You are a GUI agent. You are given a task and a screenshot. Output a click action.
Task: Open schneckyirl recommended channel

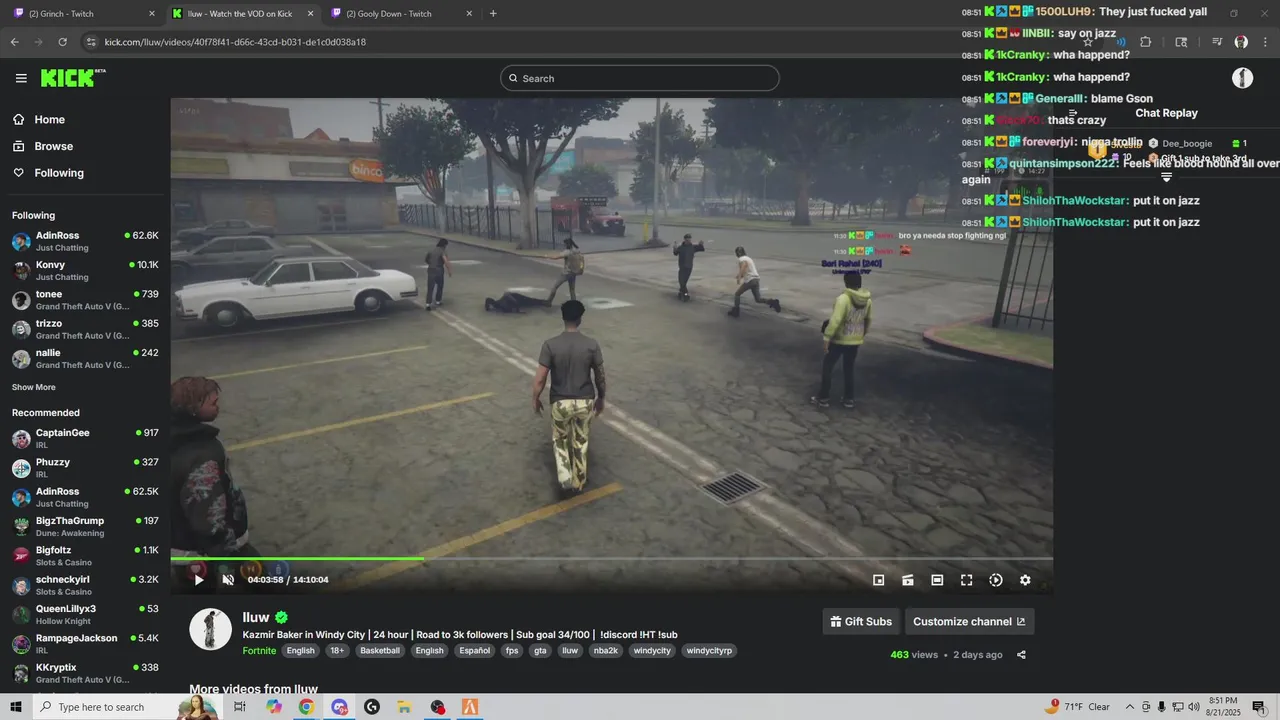coord(85,585)
